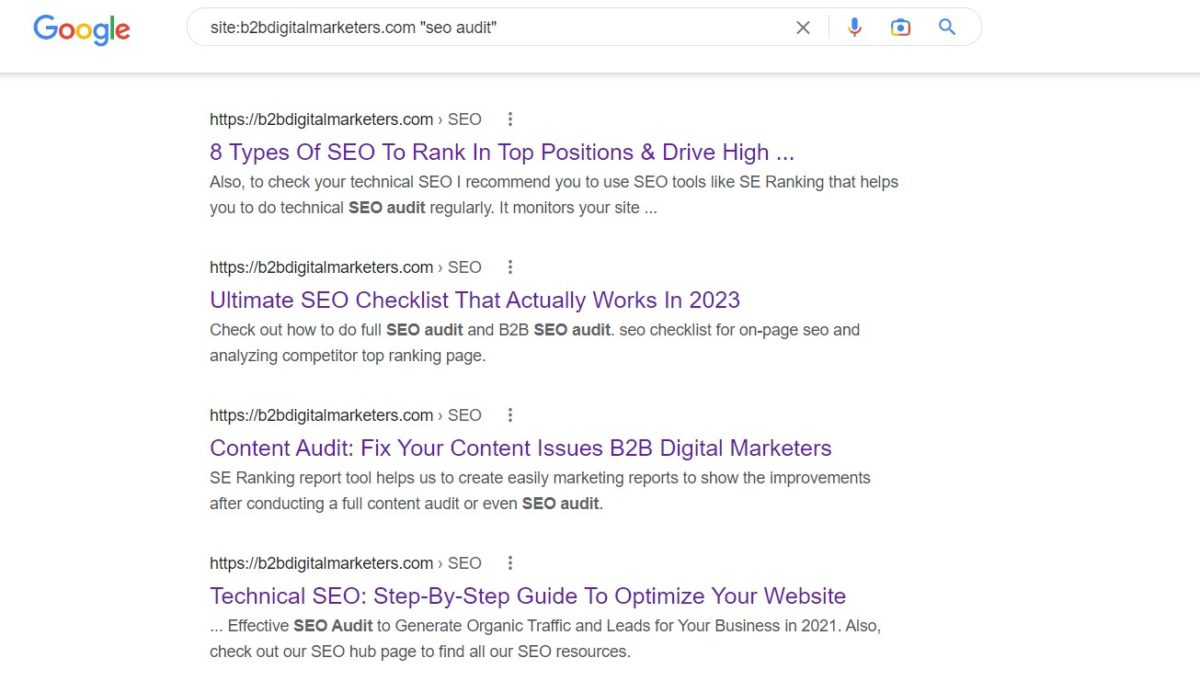Visit the Content Audit page link
This screenshot has height=692, width=1200.
tap(520, 448)
